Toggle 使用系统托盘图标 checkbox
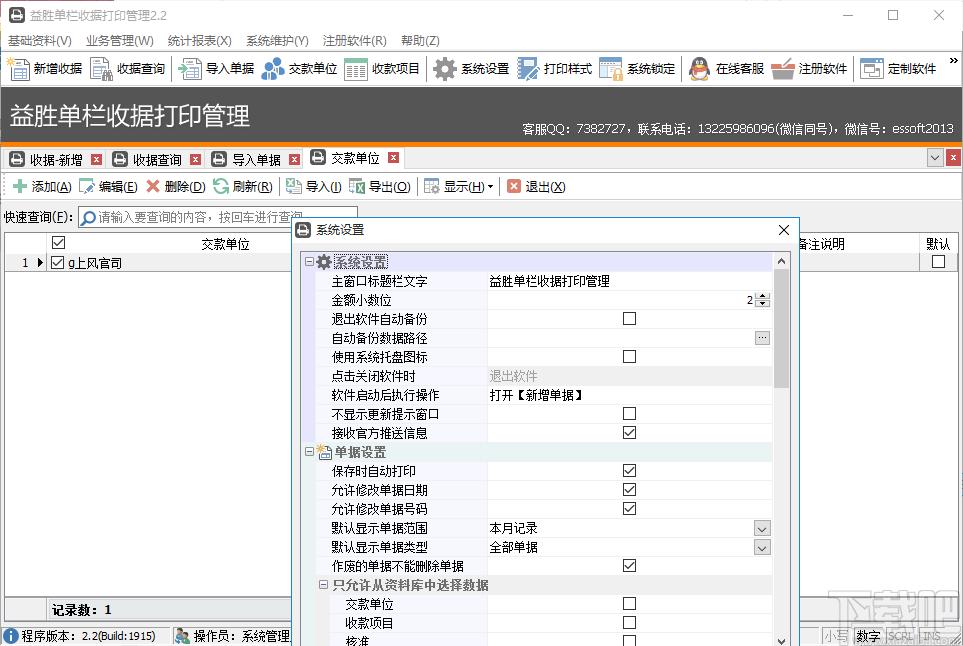The image size is (963, 646). [630, 357]
